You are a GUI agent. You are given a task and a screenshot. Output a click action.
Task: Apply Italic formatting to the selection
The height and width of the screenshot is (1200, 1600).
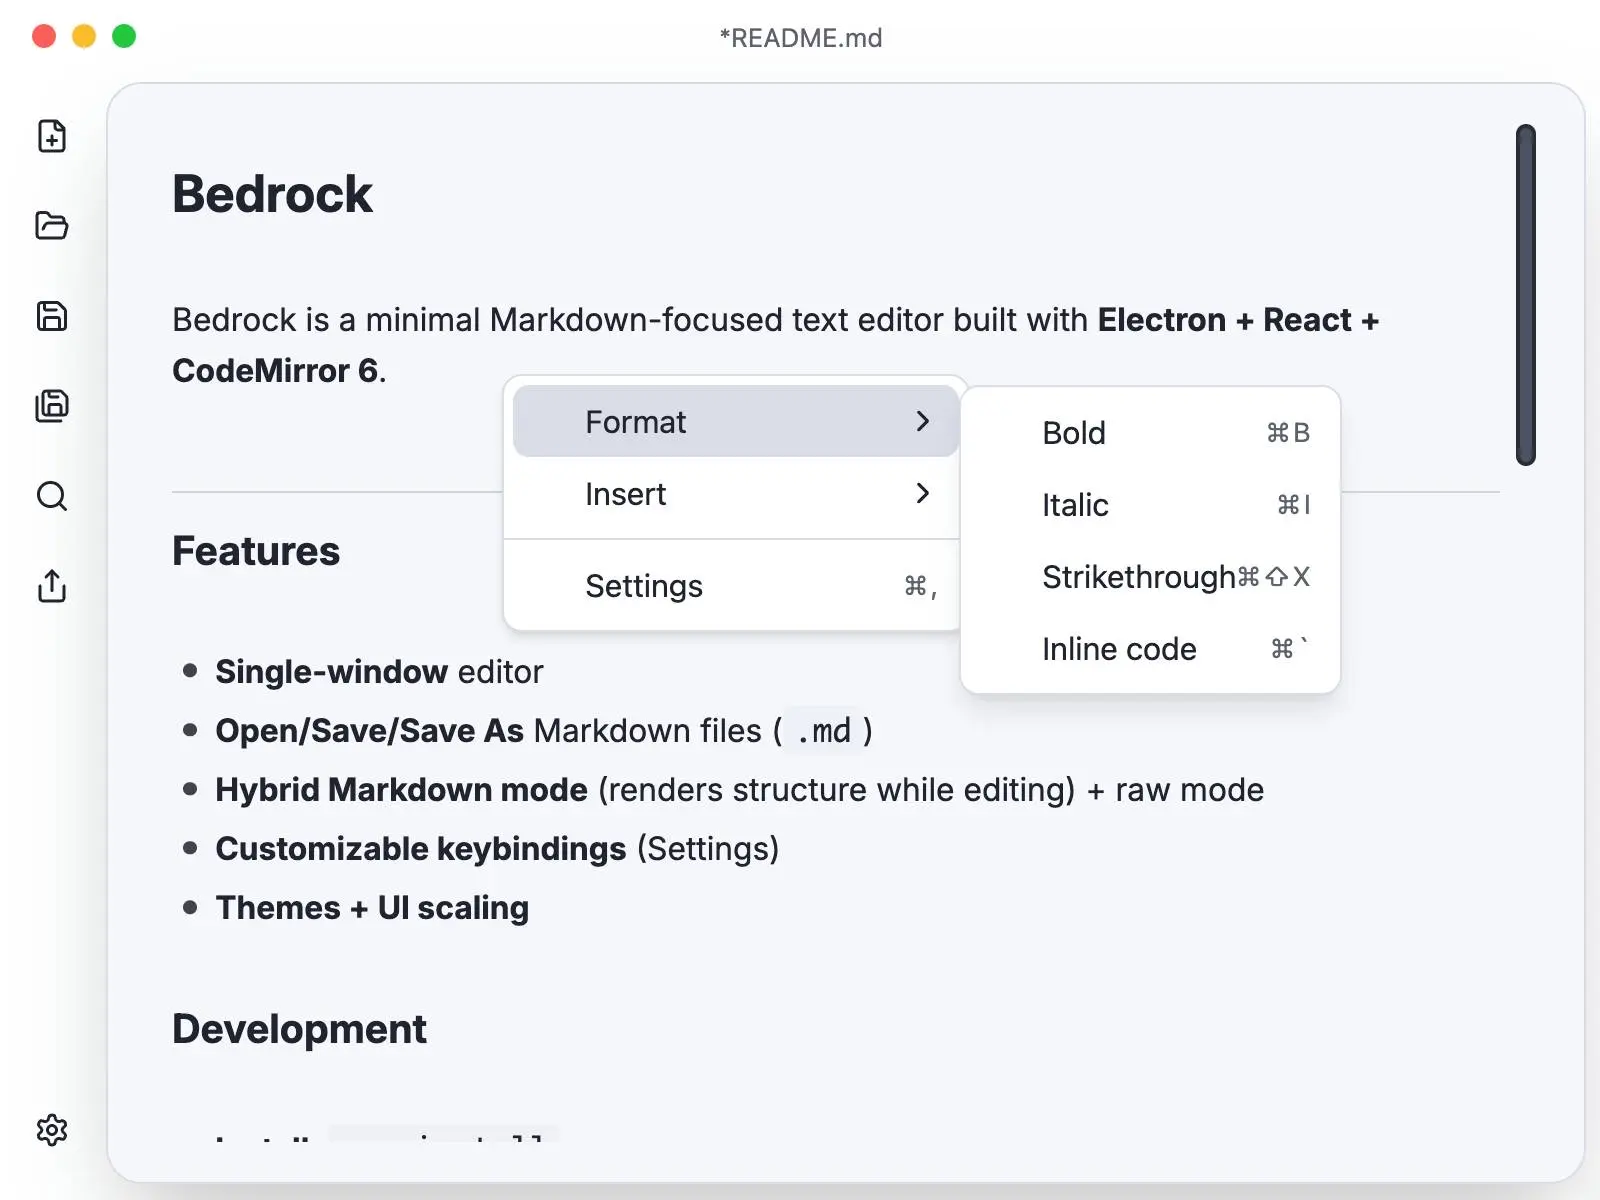[x=1074, y=505]
